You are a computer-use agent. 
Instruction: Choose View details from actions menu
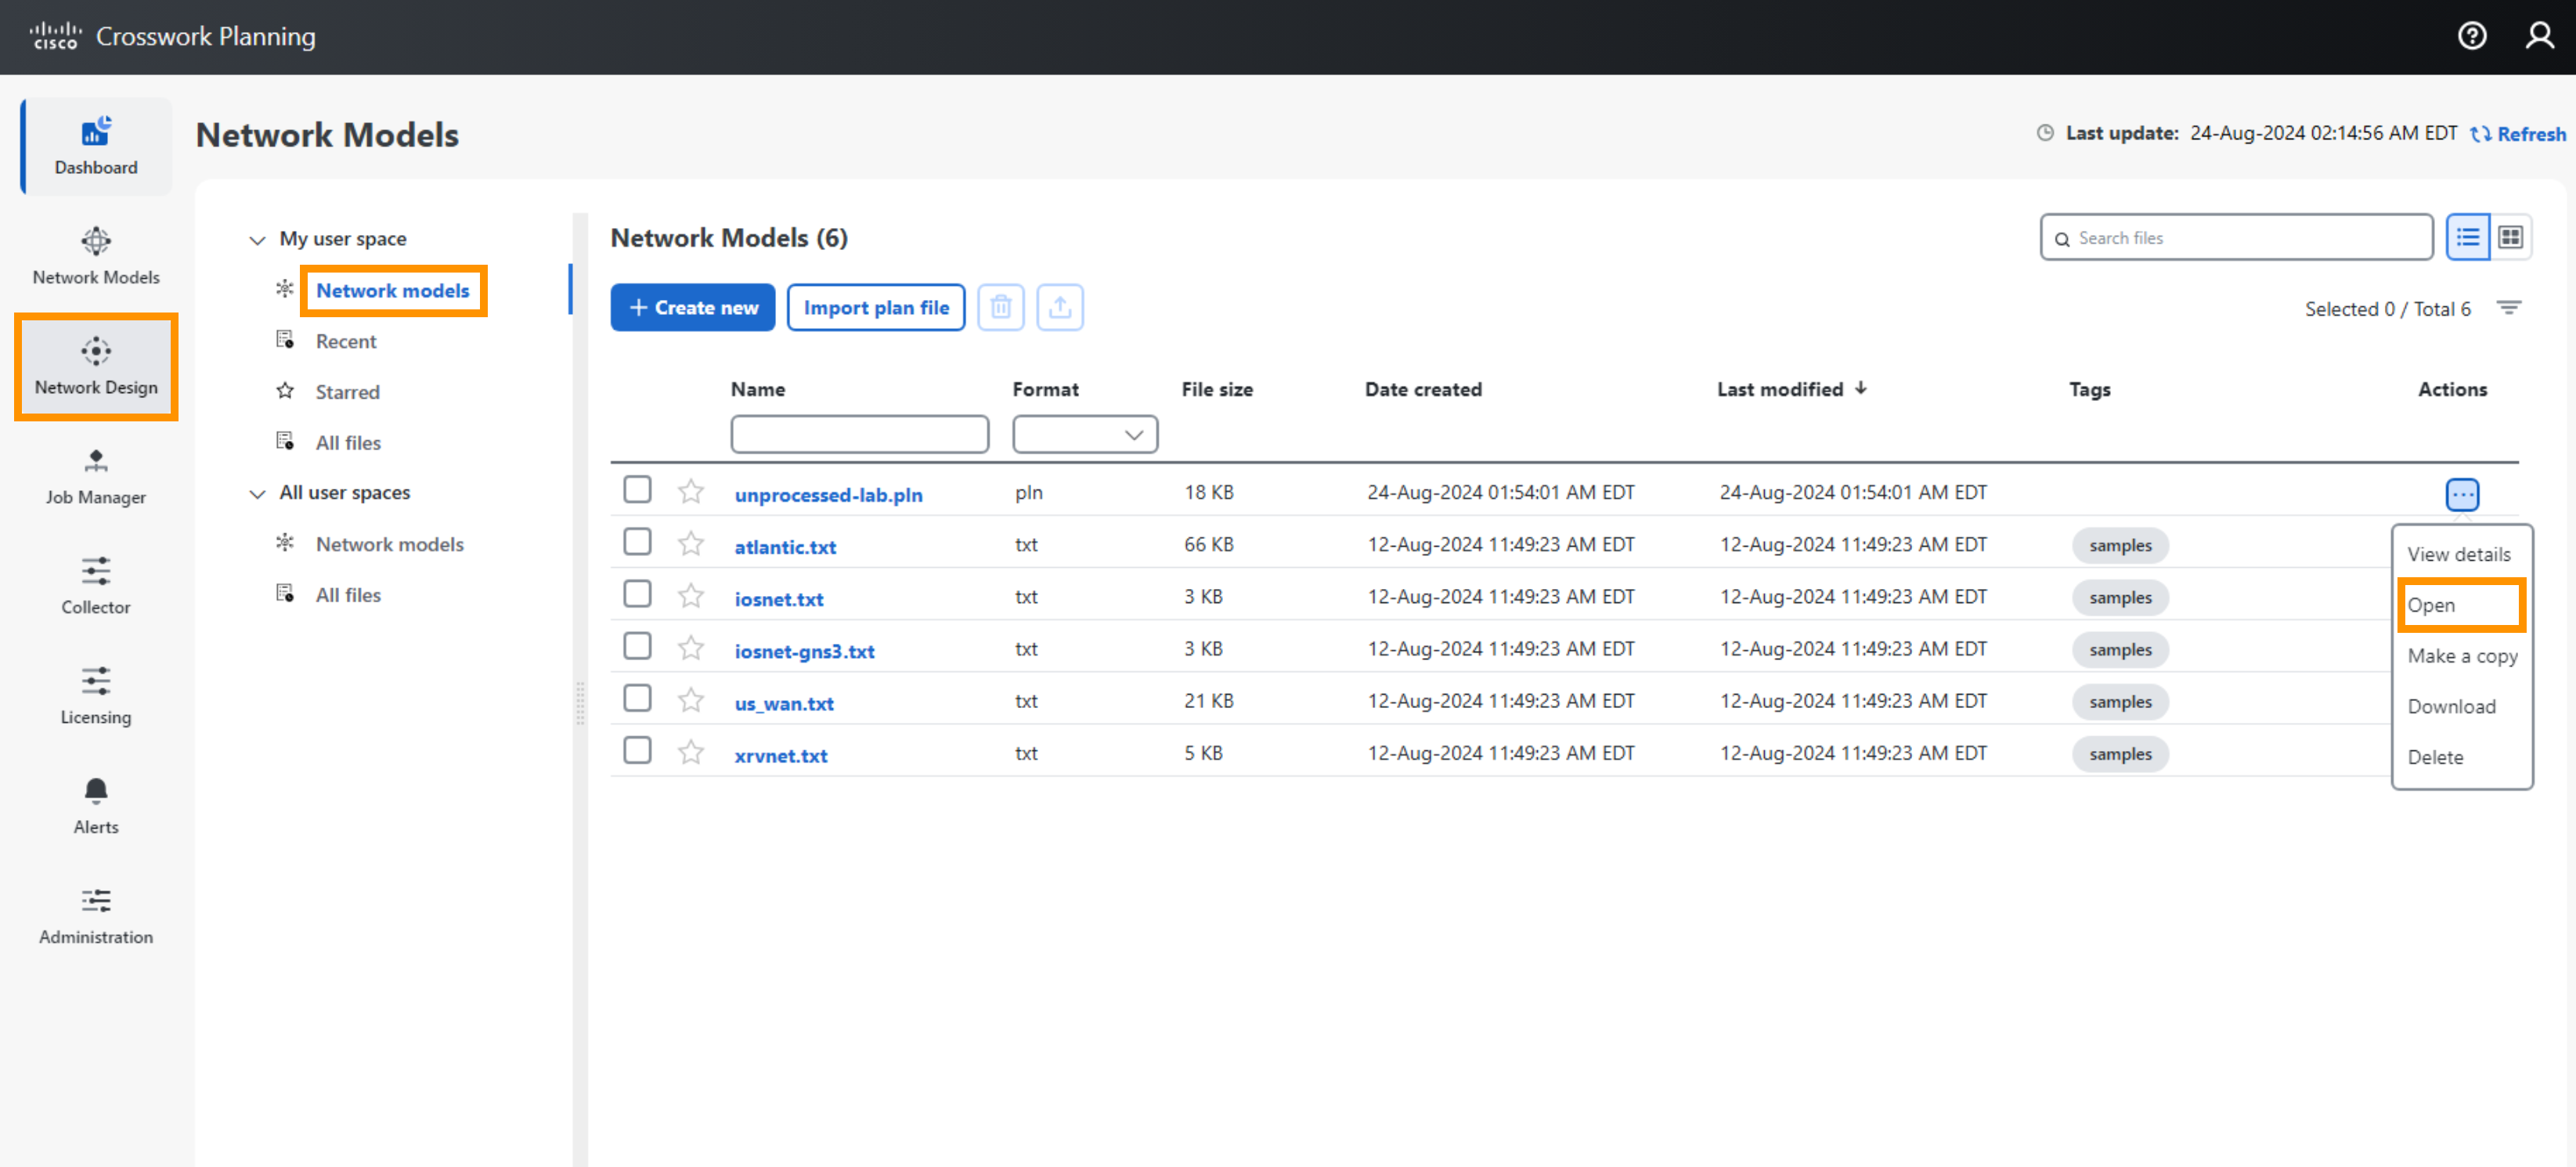tap(2459, 554)
